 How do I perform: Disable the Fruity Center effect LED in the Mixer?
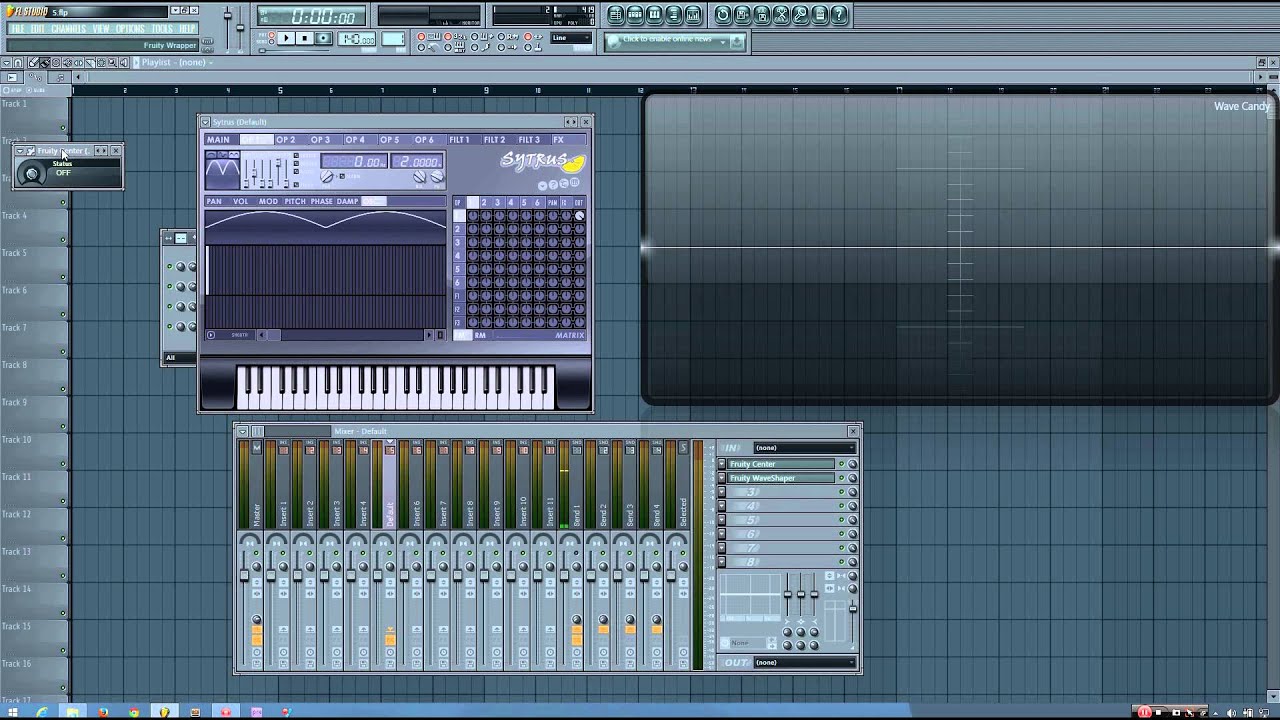[x=841, y=464]
